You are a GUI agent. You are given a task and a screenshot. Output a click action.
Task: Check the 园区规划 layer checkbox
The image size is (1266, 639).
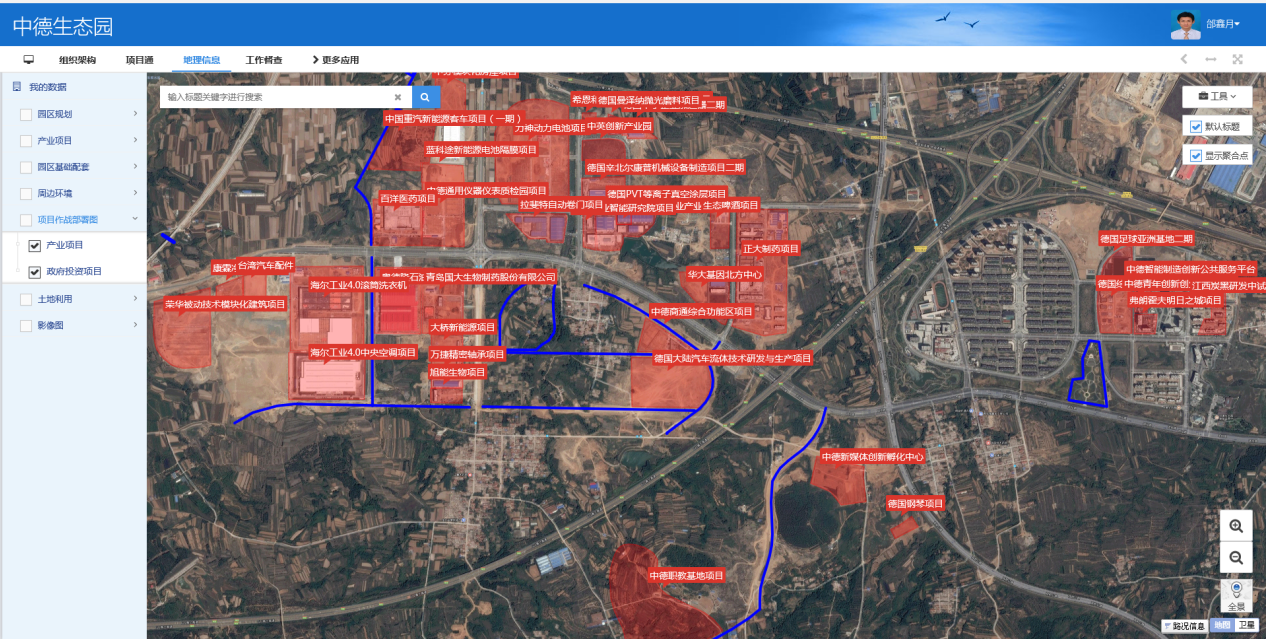point(26,114)
